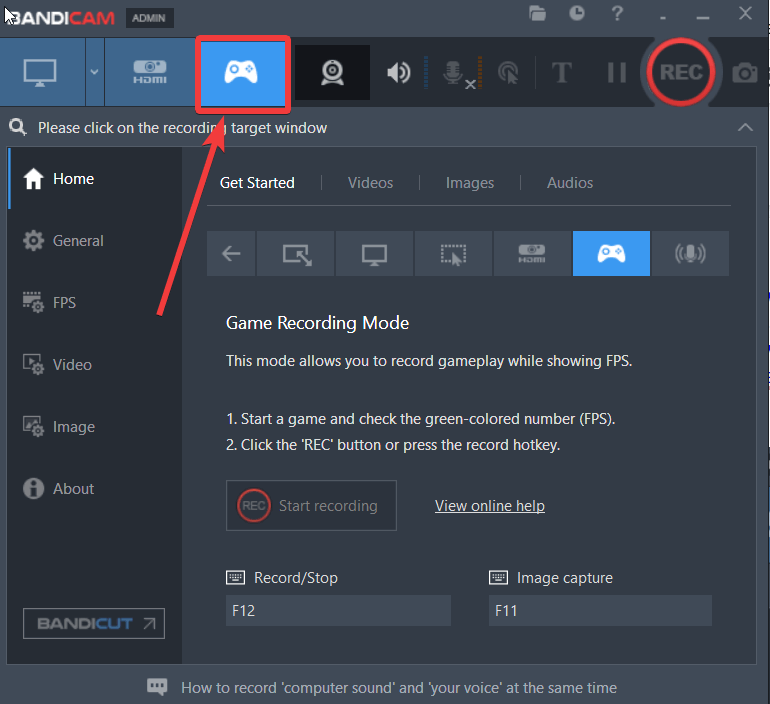Open the FPS settings section
Viewport: 770px width, 704px height.
pos(95,302)
